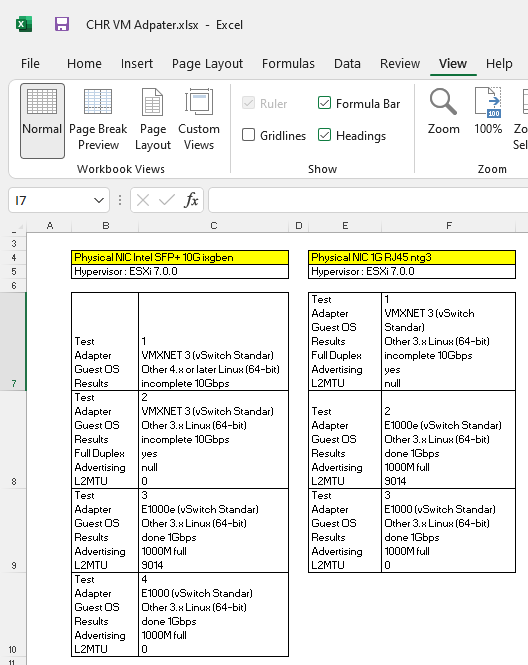The width and height of the screenshot is (528, 665).
Task: Select column C header
Action: (214, 226)
